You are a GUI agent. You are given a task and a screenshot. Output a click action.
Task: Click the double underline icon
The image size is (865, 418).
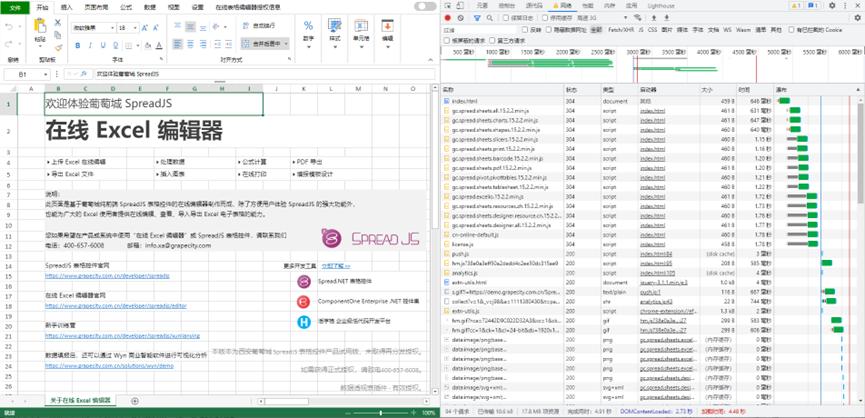[115, 45]
